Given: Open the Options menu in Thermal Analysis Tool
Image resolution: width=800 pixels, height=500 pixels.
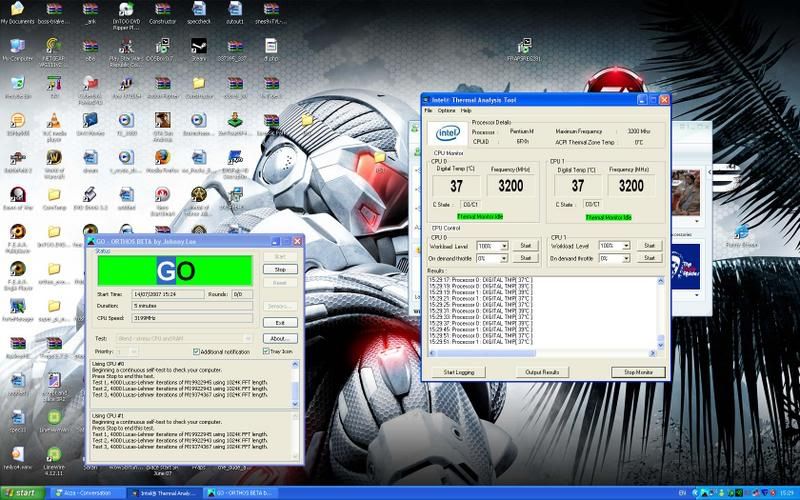Looking at the screenshot, I should click(446, 110).
